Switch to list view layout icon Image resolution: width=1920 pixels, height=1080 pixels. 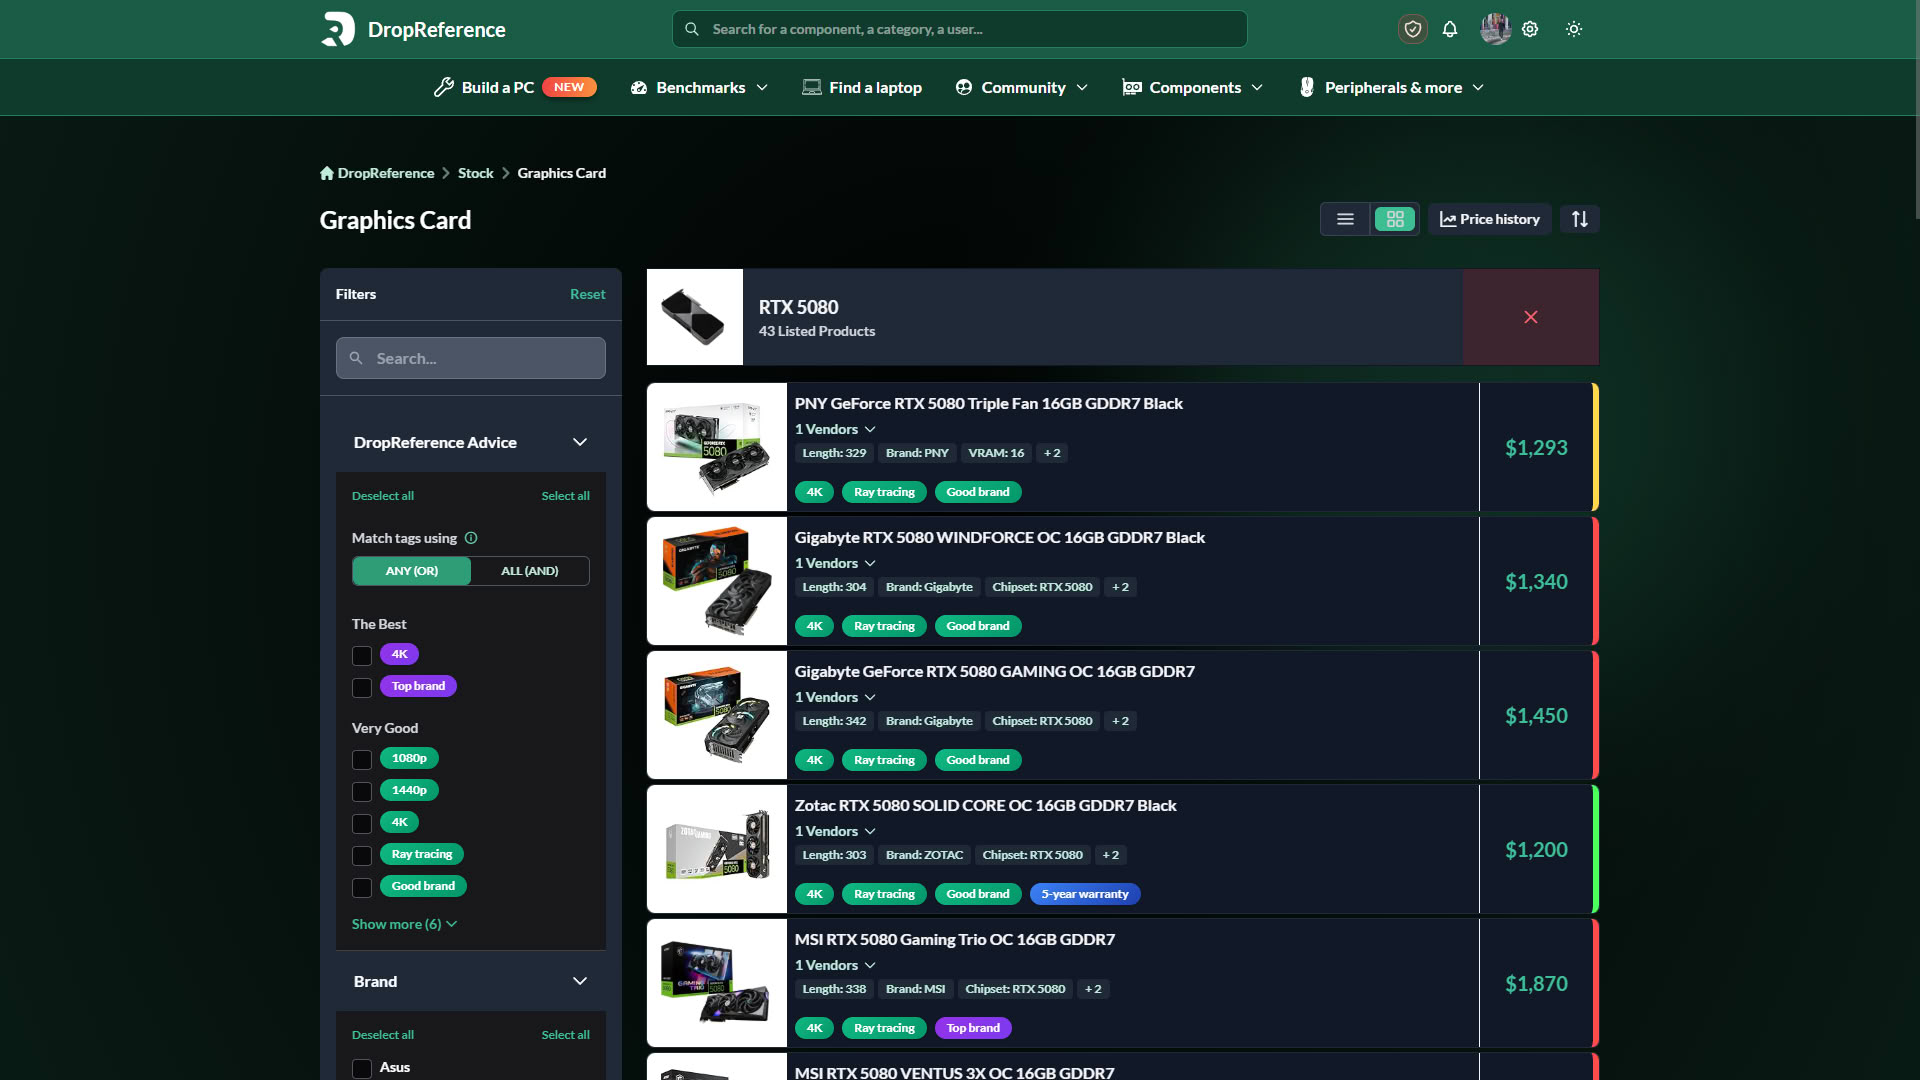tap(1345, 219)
